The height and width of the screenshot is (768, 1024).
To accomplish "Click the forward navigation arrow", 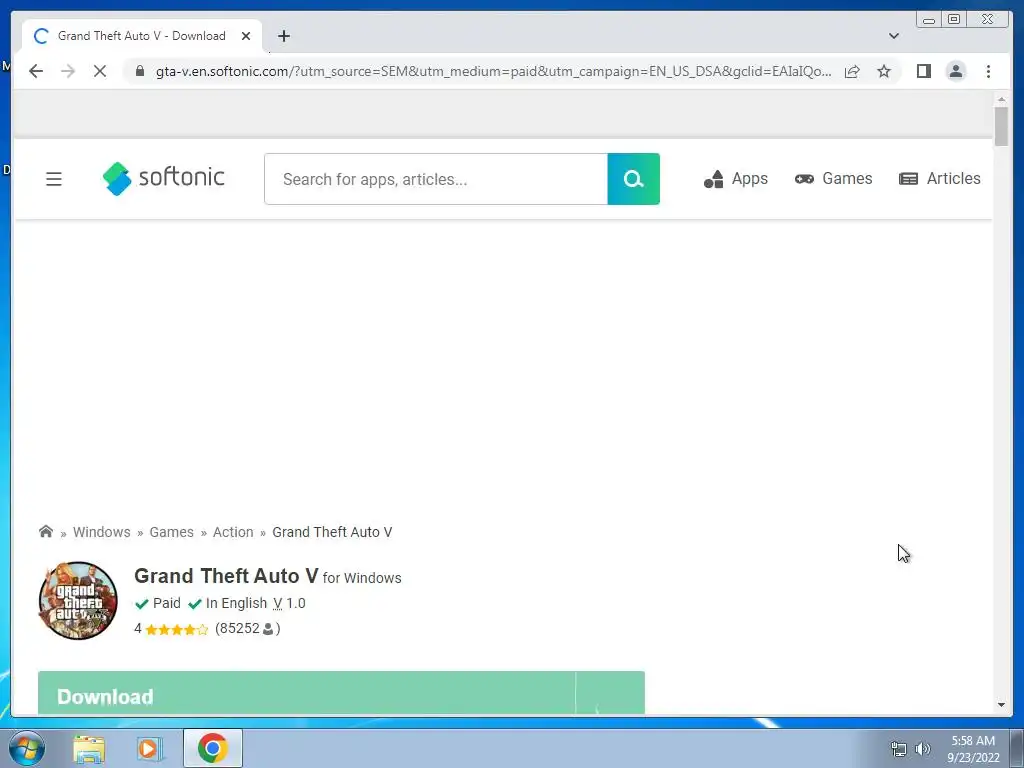I will (68, 71).
